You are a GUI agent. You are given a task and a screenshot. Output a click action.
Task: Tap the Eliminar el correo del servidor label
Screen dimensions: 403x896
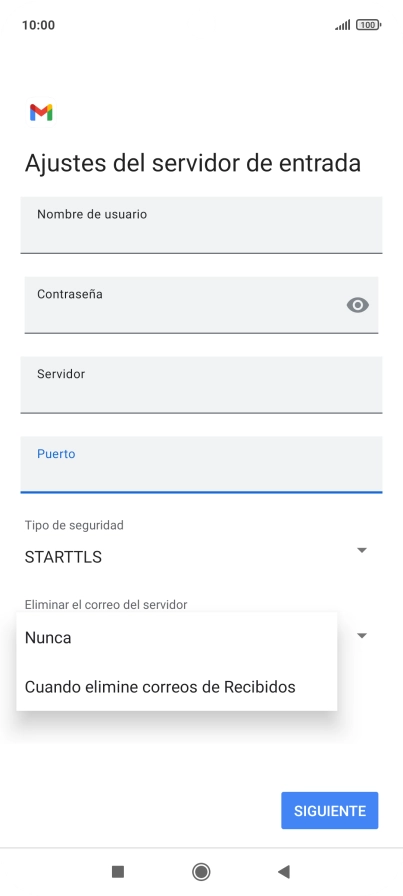[x=106, y=604]
